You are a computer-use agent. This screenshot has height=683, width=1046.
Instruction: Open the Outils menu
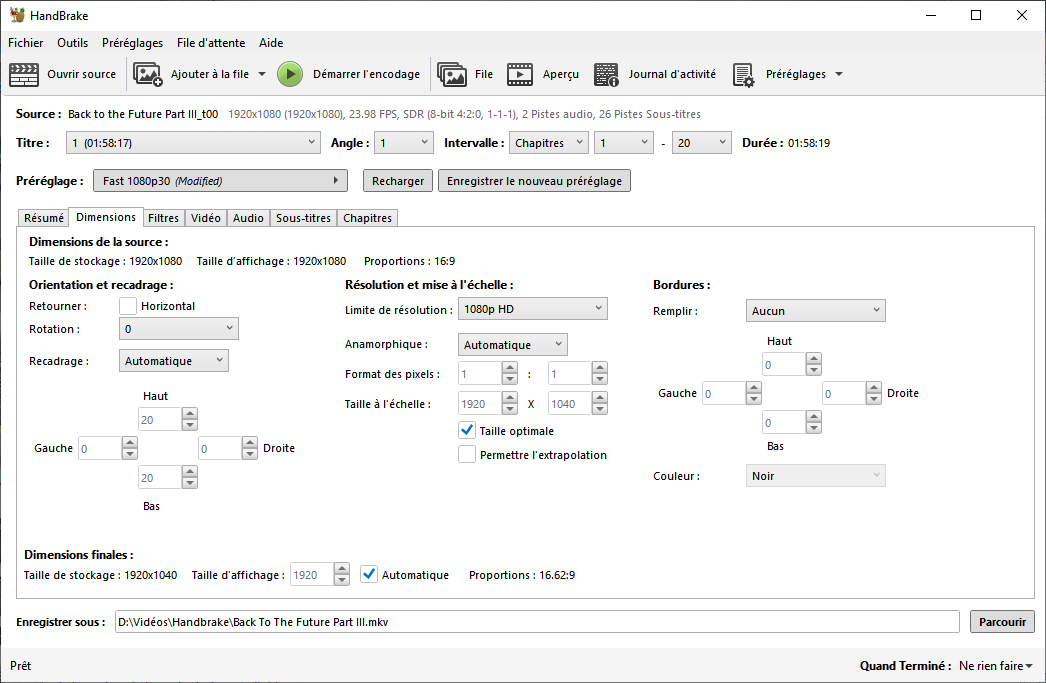coord(72,43)
